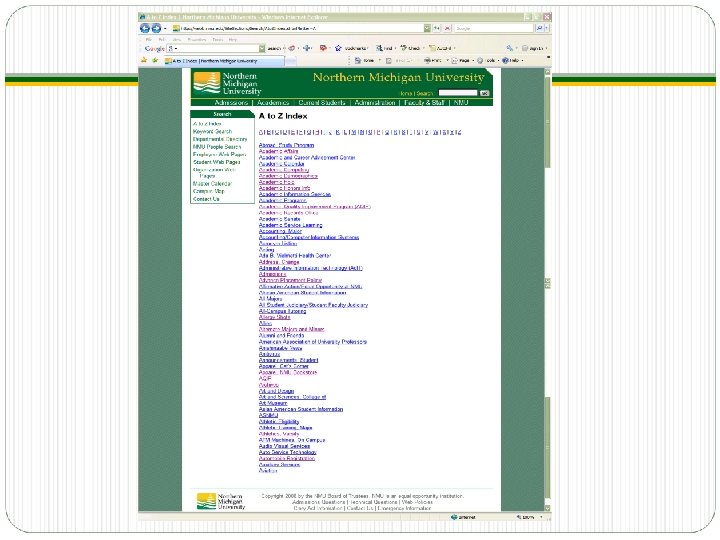
Task: Expand the Print options dropdown arrow
Action: coord(447,60)
